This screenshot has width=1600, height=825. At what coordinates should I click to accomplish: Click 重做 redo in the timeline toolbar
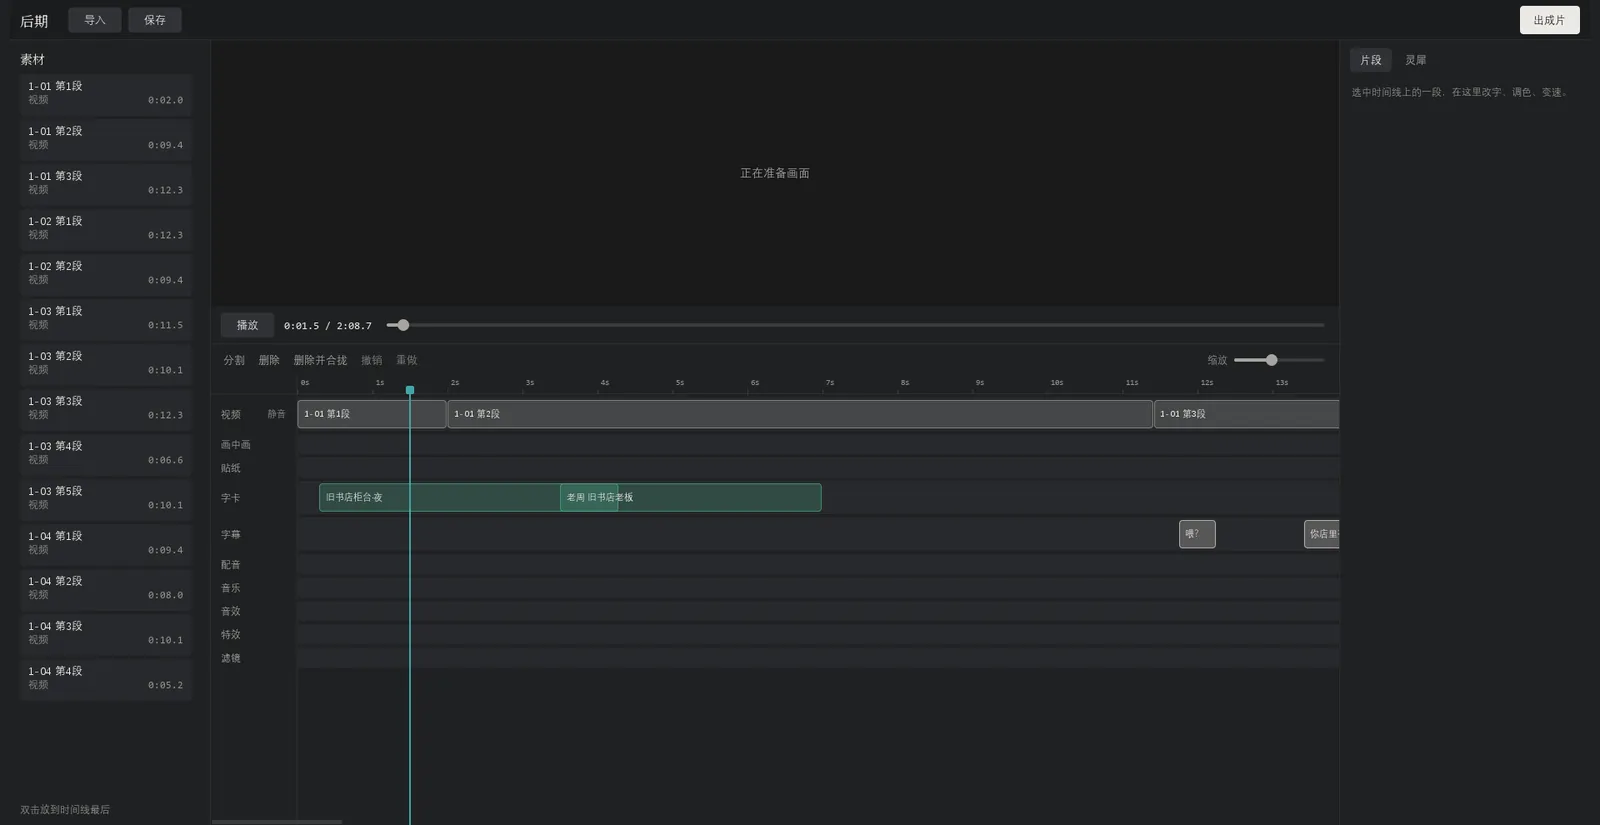click(x=406, y=360)
